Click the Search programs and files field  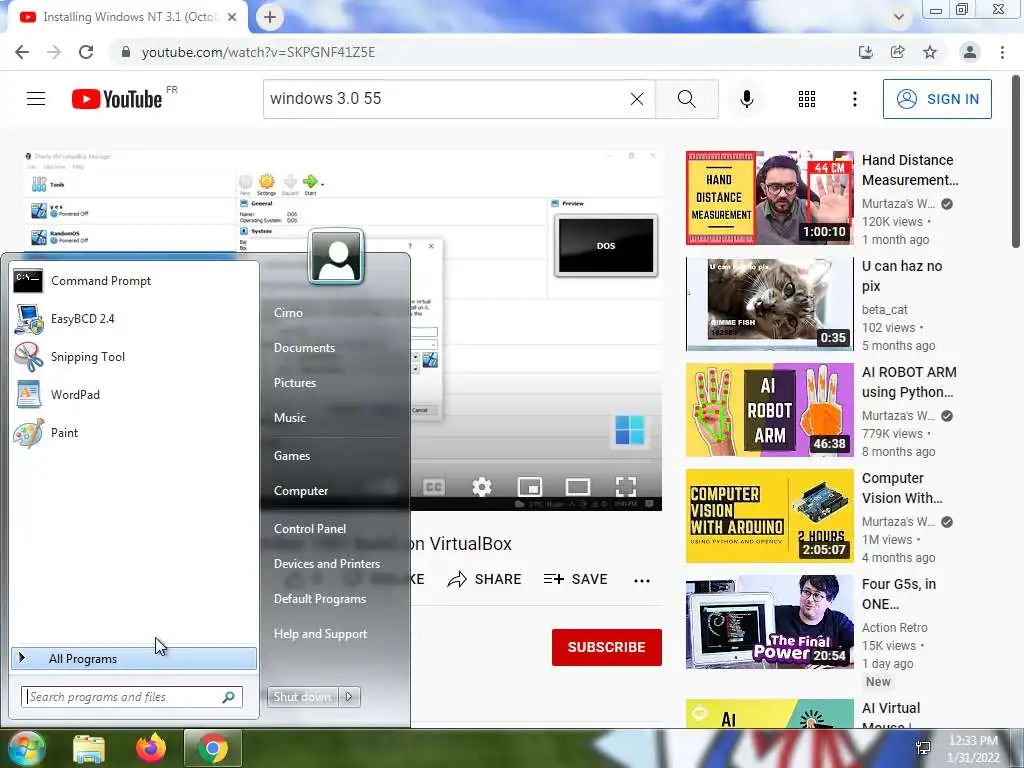(x=131, y=697)
